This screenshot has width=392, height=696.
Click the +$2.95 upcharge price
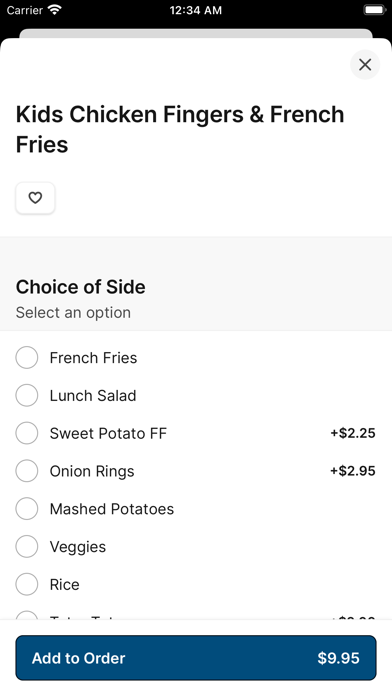point(353,471)
